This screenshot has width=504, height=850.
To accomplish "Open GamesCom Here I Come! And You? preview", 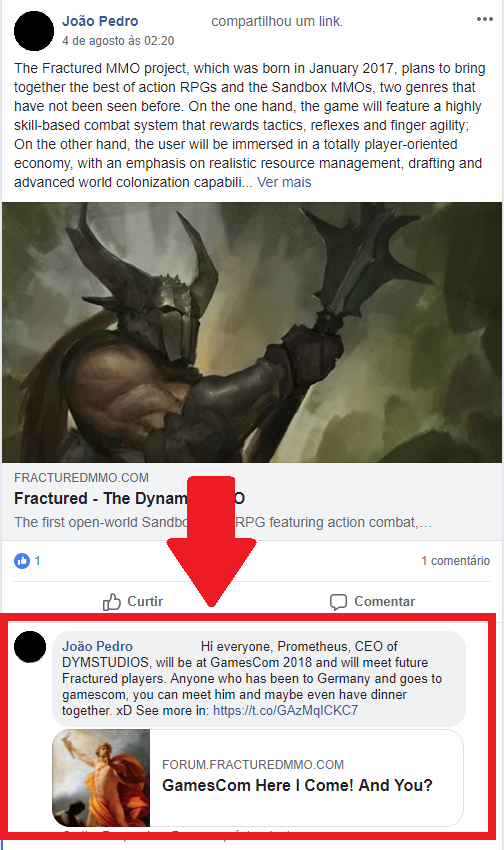I will (297, 785).
